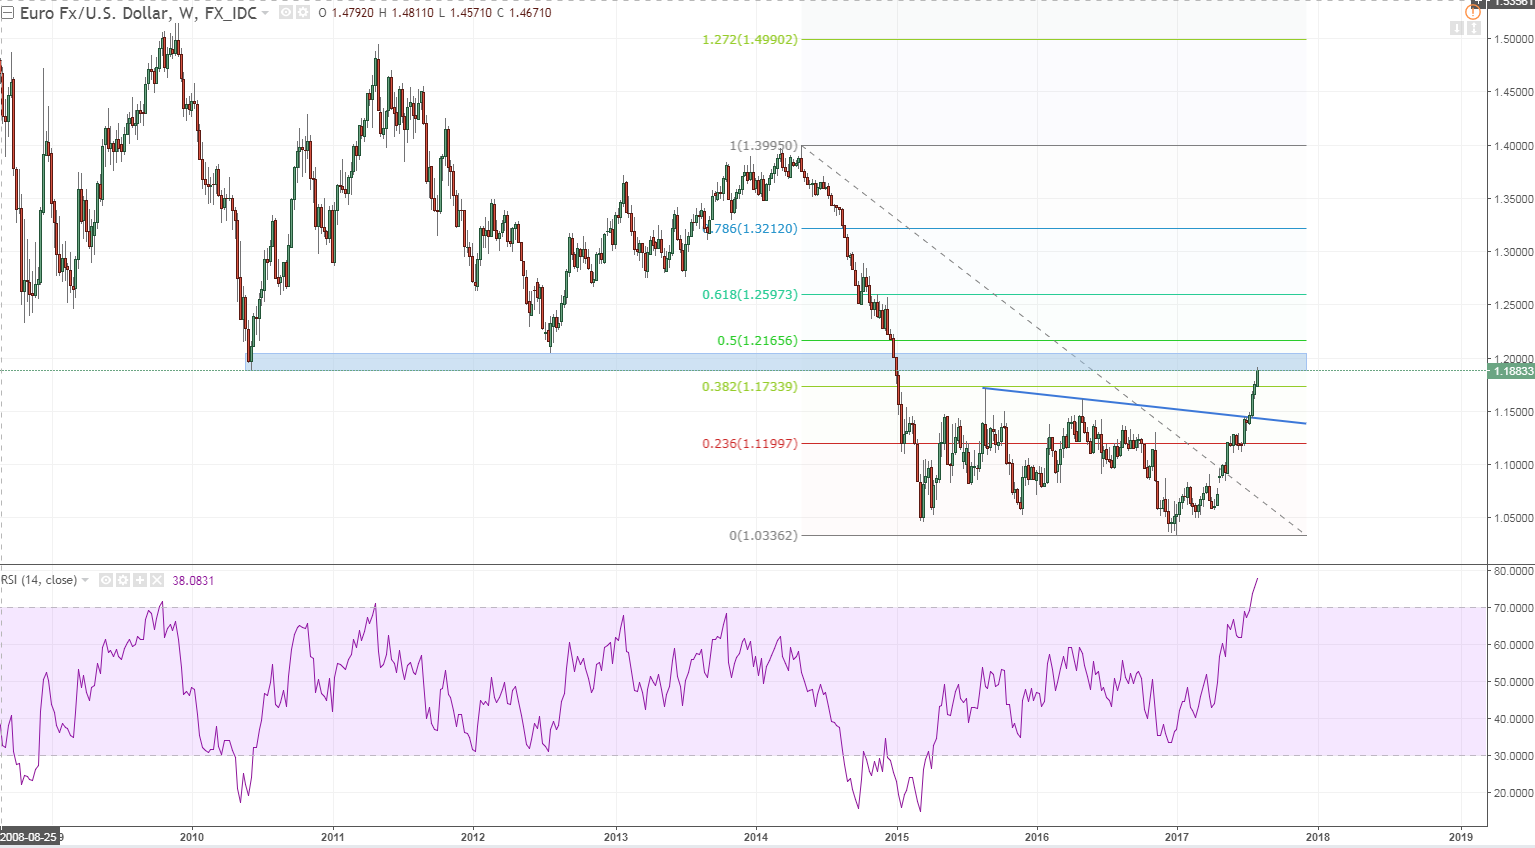Image resolution: width=1535 pixels, height=848 pixels.
Task: Click the orange exclamation warning icon
Action: click(x=1473, y=12)
